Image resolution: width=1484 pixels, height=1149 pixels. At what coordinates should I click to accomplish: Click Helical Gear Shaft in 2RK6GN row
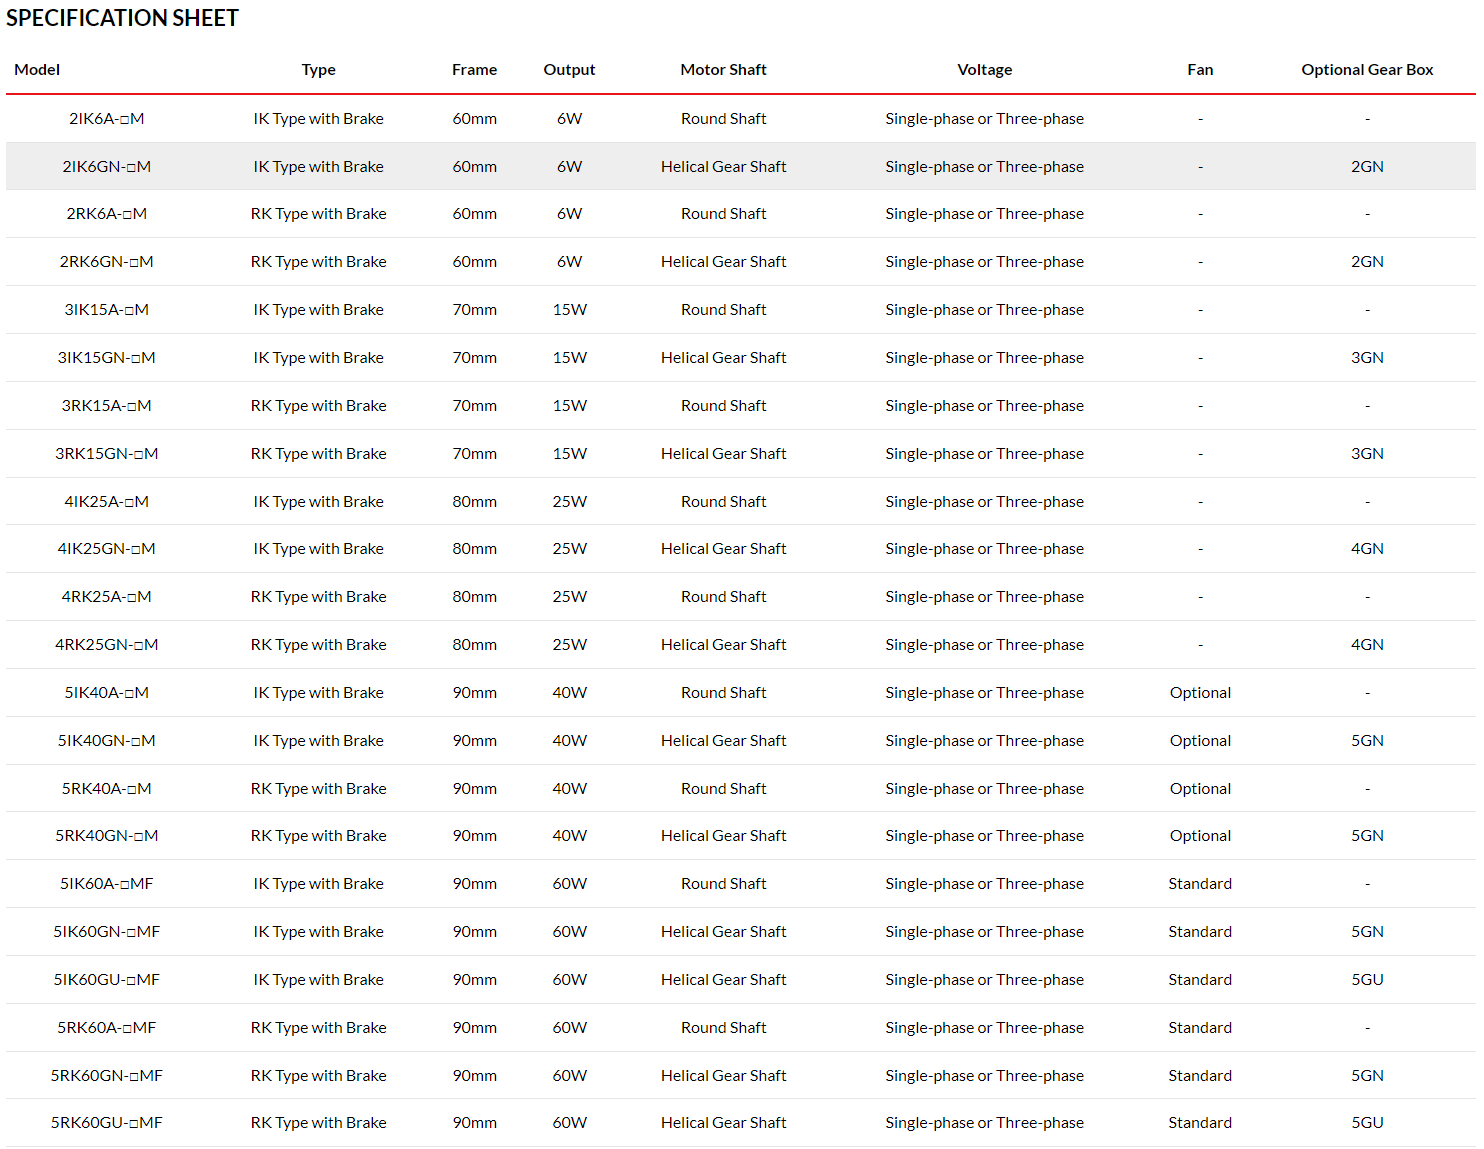pos(723,262)
